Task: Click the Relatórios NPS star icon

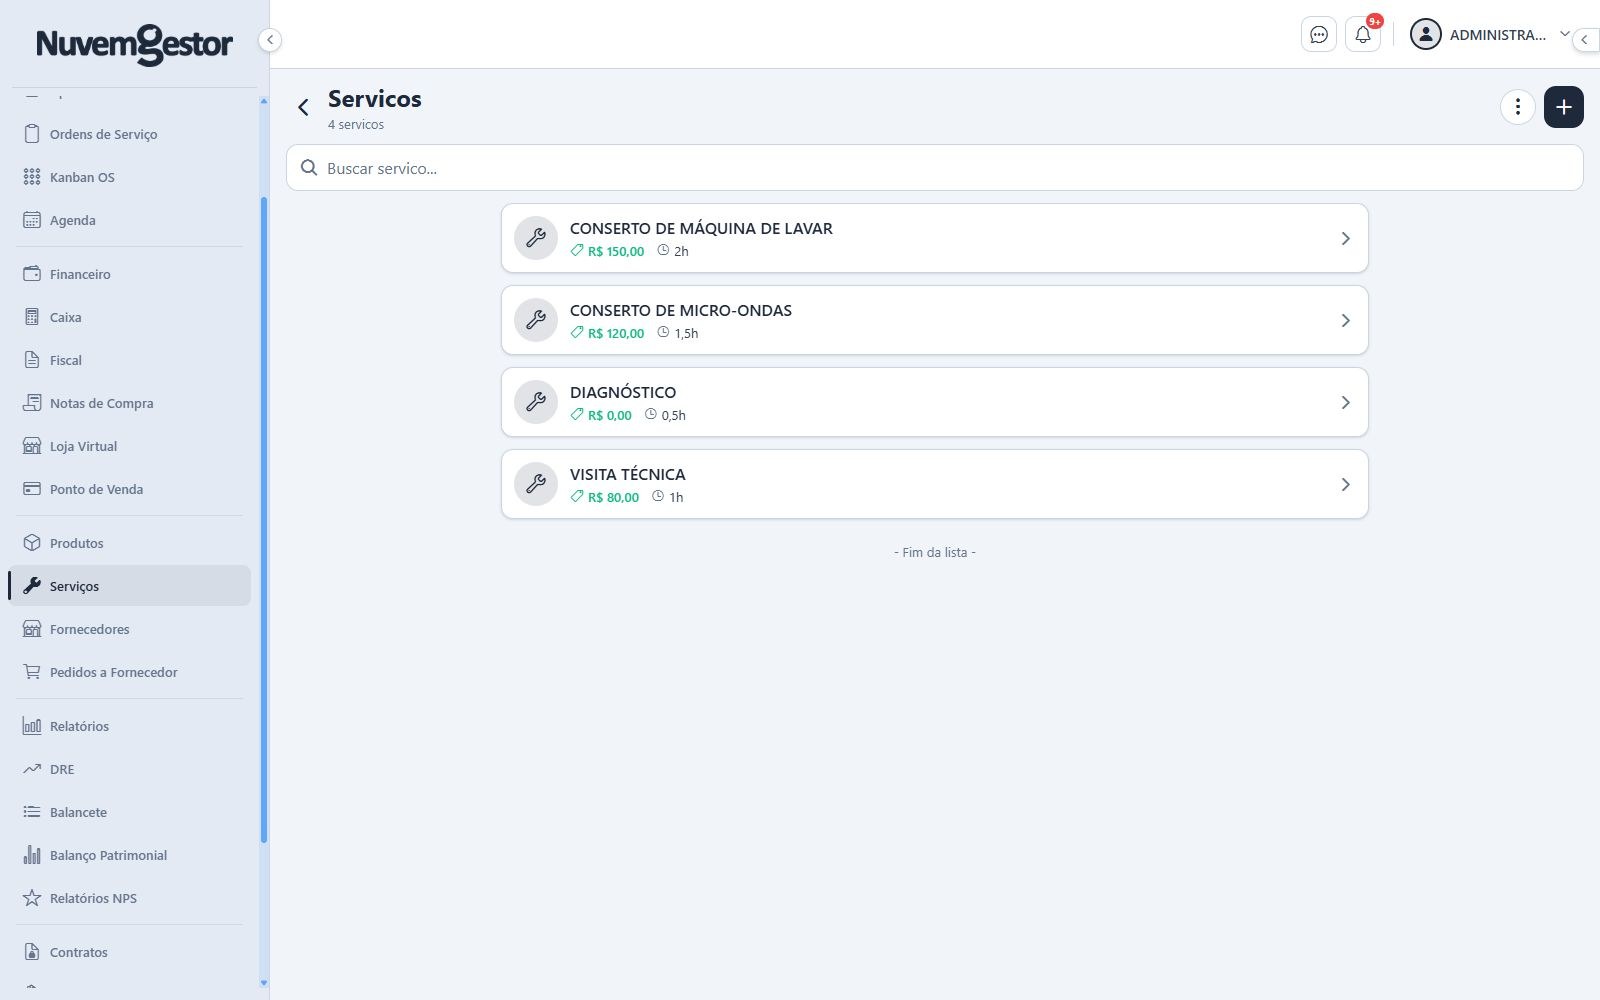Action: pyautogui.click(x=32, y=898)
